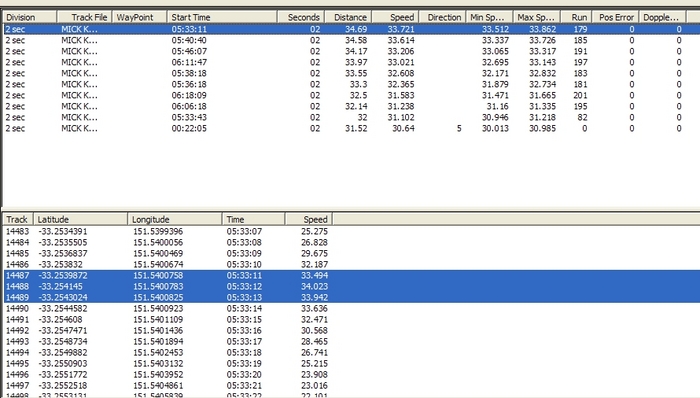Click distance value 34.58

click(x=356, y=40)
